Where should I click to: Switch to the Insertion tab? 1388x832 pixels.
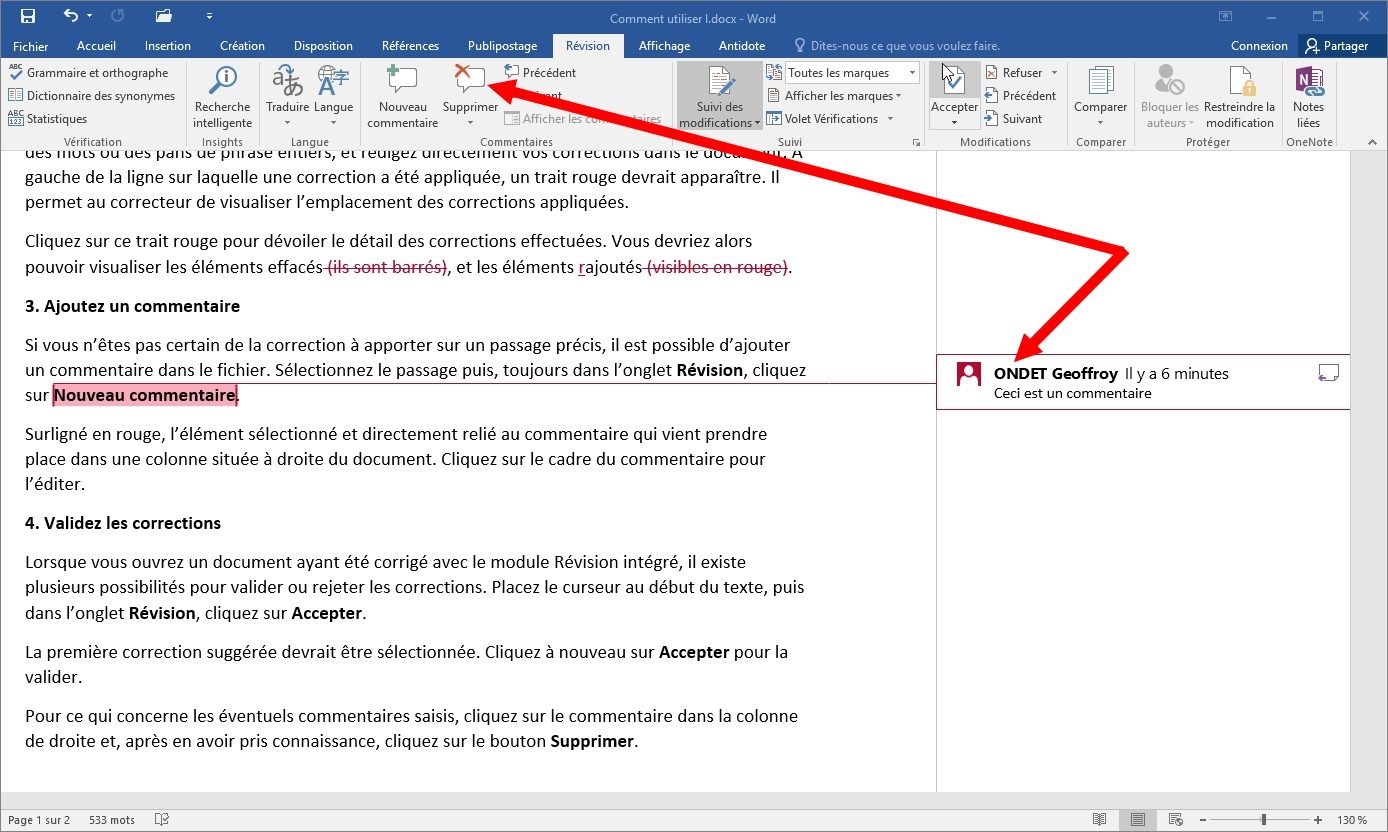pyautogui.click(x=167, y=46)
